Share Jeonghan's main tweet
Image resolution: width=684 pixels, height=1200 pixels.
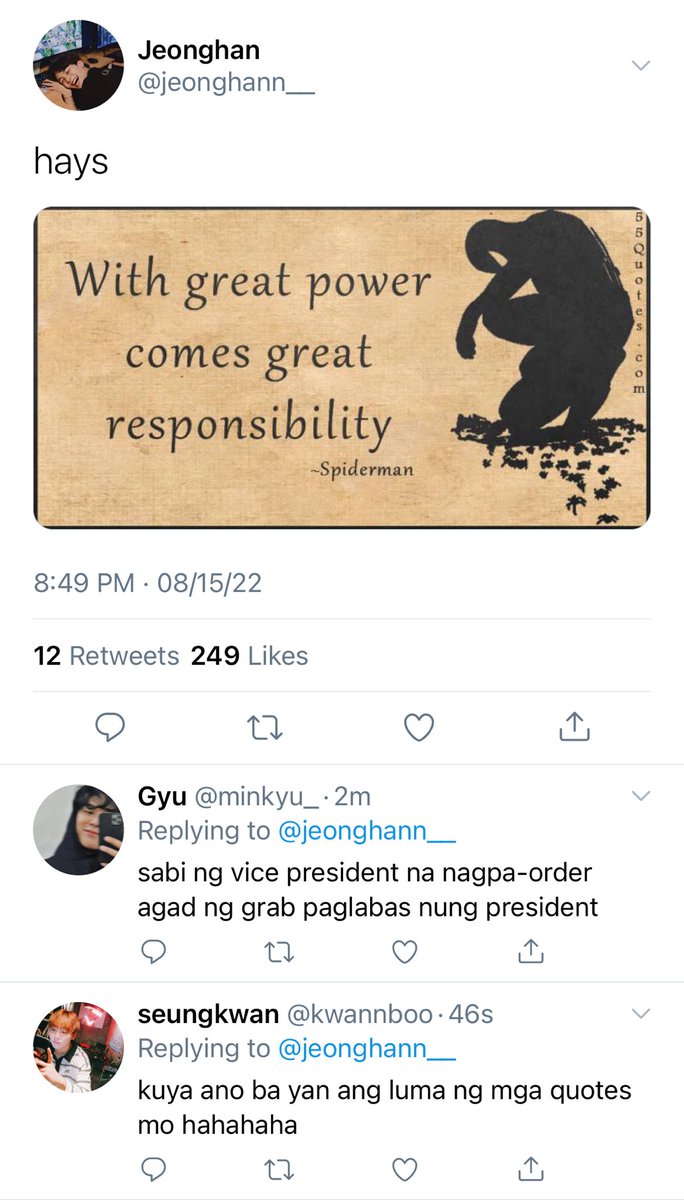(x=573, y=727)
